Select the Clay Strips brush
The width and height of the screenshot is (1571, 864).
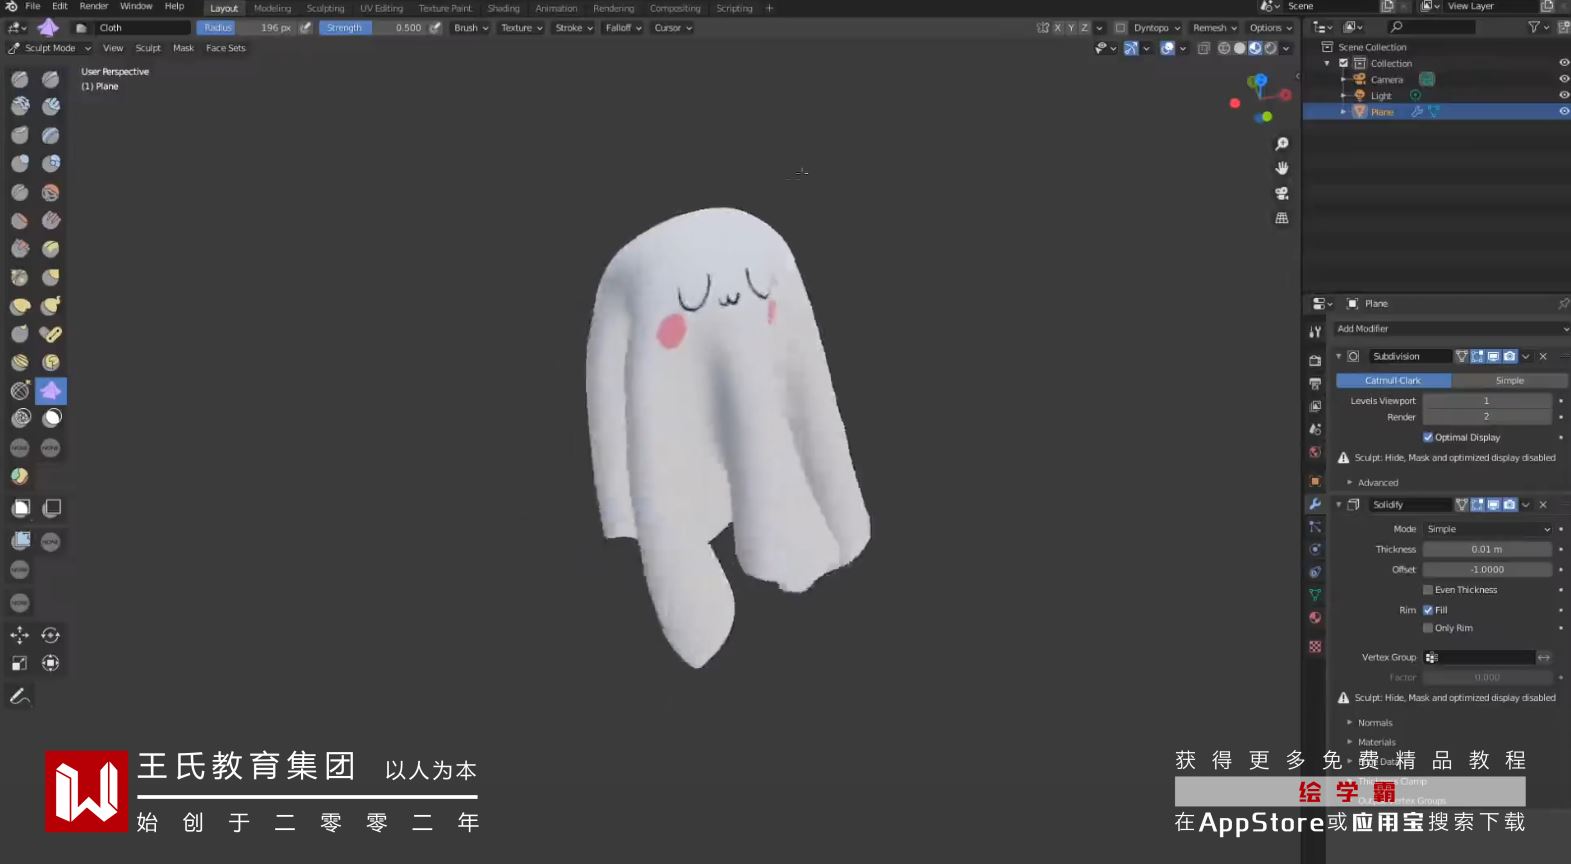tap(51, 106)
